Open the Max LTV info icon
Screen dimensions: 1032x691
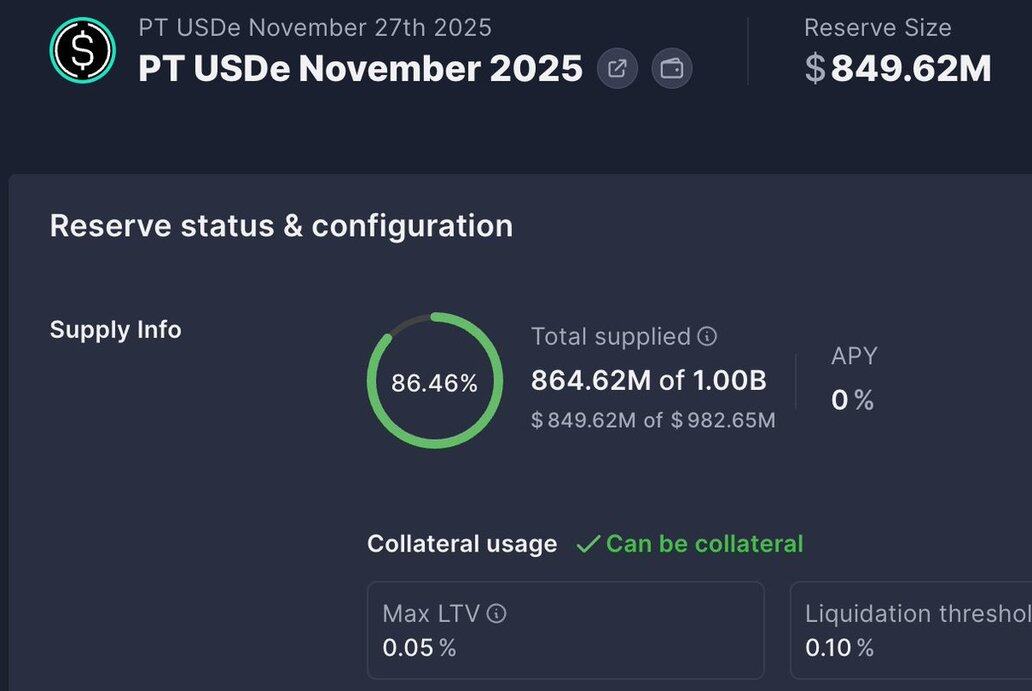coord(496,614)
